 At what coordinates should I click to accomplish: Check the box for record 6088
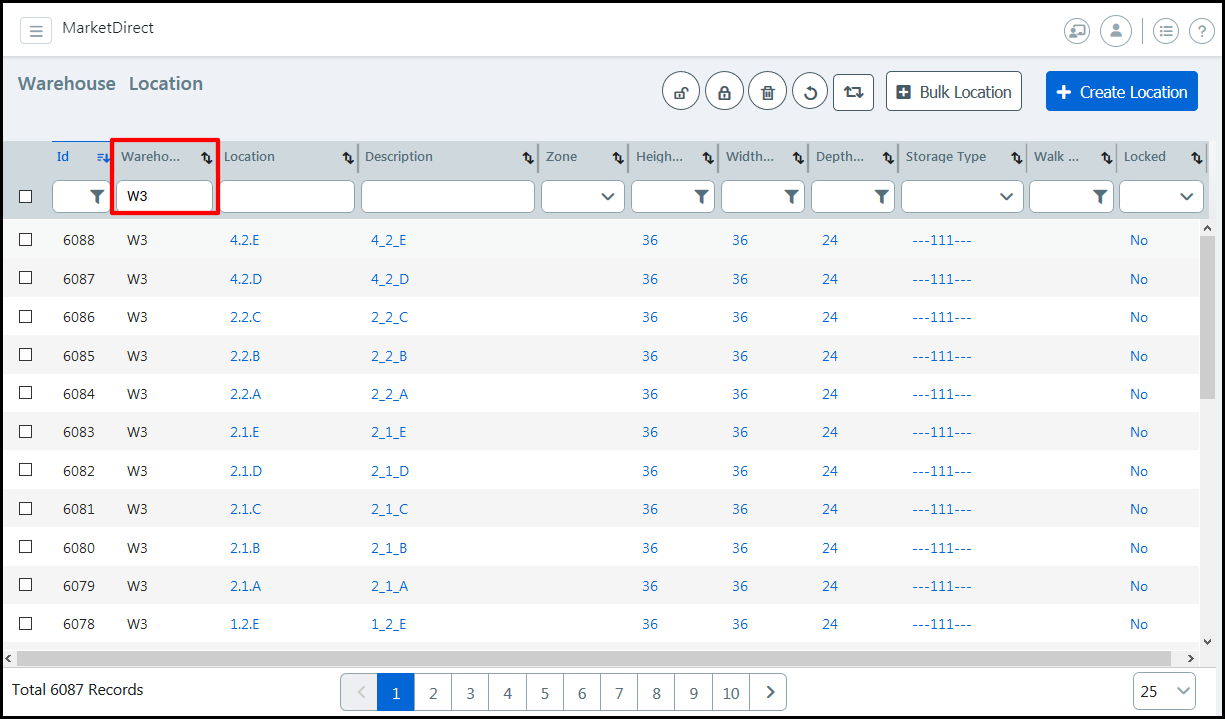point(26,240)
